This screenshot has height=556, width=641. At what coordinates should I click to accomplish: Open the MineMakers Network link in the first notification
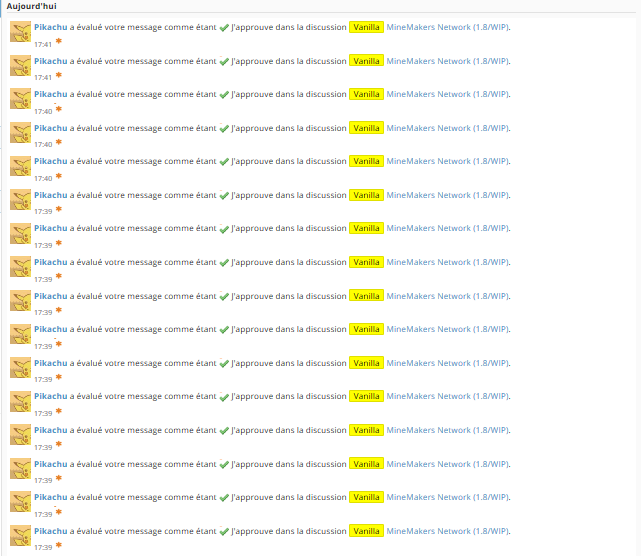[447, 27]
